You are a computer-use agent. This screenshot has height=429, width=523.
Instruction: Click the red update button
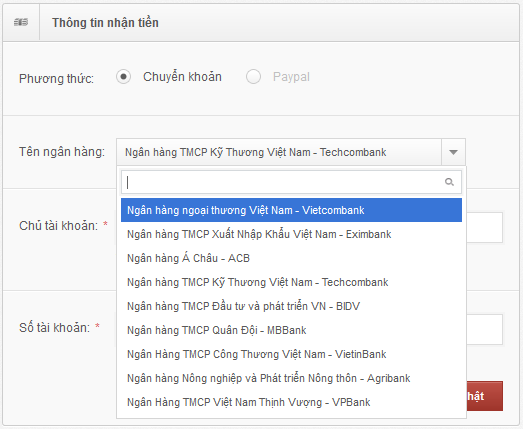tap(485, 396)
